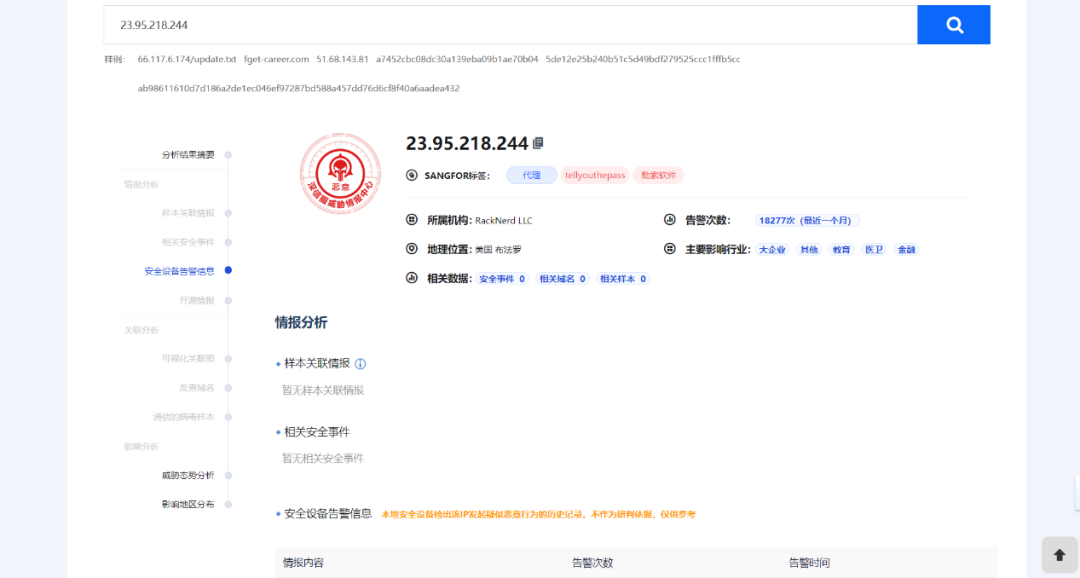The height and width of the screenshot is (578, 1080).
Task: Click the 告警次数 chart icon
Action: click(670, 220)
